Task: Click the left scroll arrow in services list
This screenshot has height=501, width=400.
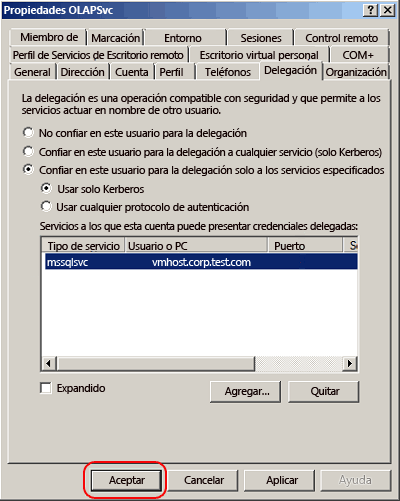Action: [49, 363]
